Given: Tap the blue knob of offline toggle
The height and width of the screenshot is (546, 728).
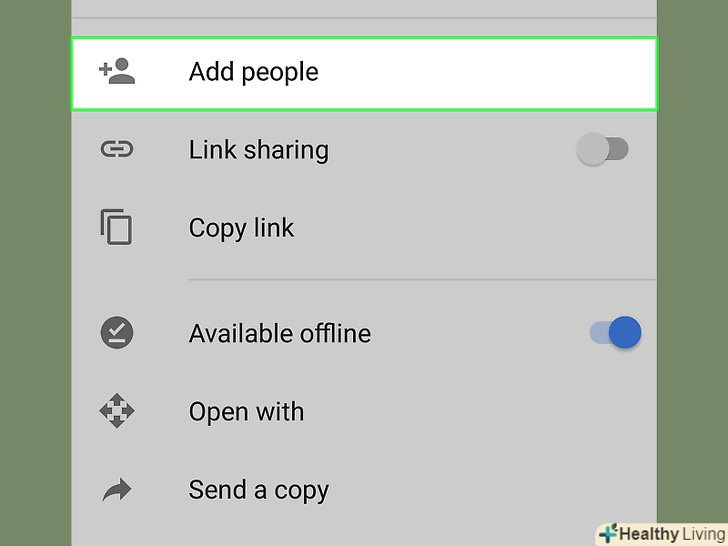Looking at the screenshot, I should pyautogui.click(x=625, y=332).
